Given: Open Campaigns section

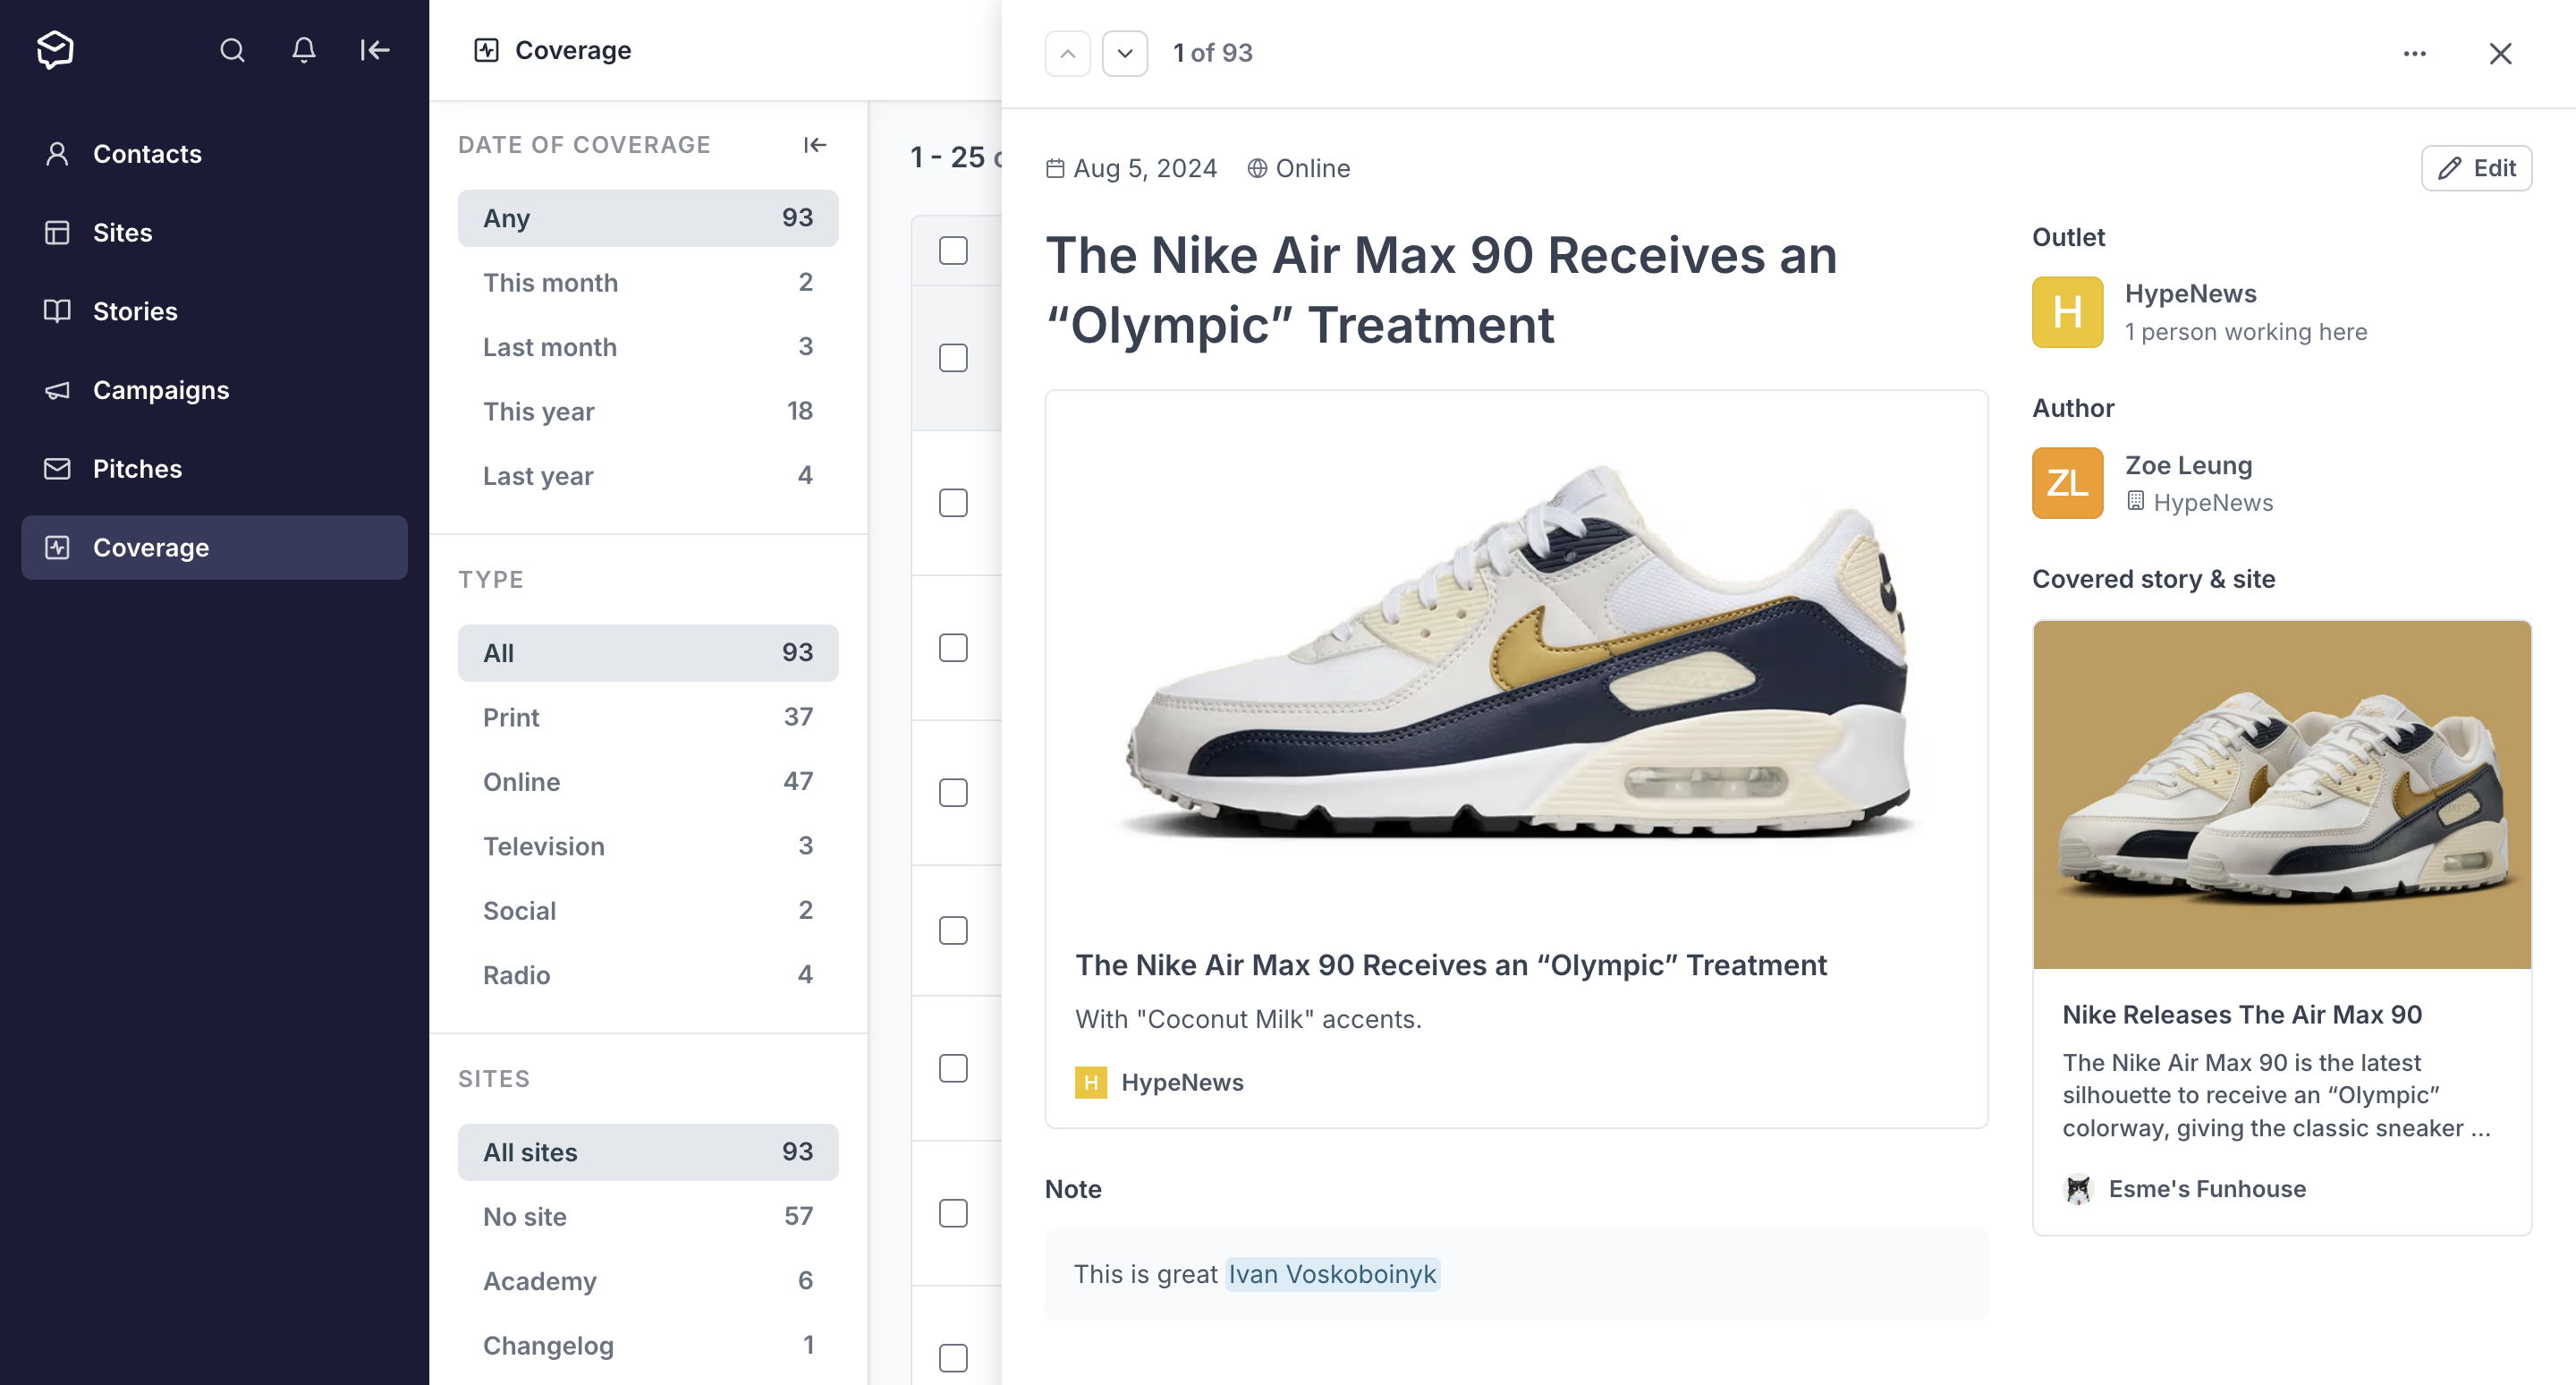Looking at the screenshot, I should [x=214, y=390].
